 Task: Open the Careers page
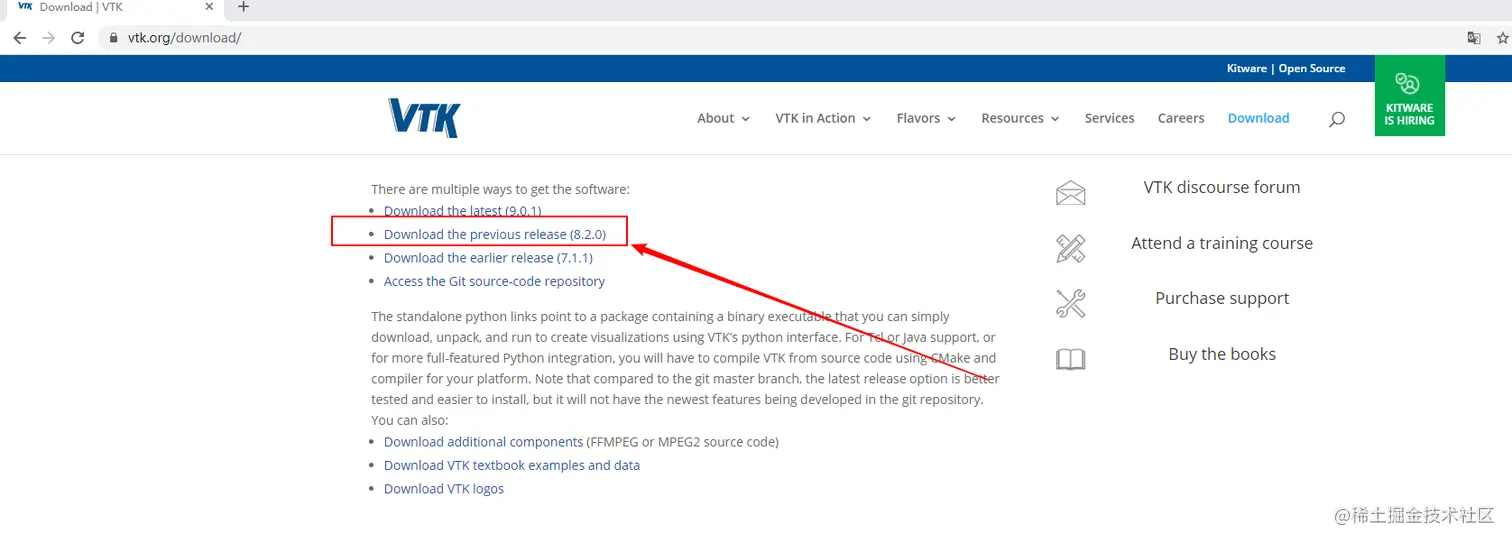point(1181,118)
